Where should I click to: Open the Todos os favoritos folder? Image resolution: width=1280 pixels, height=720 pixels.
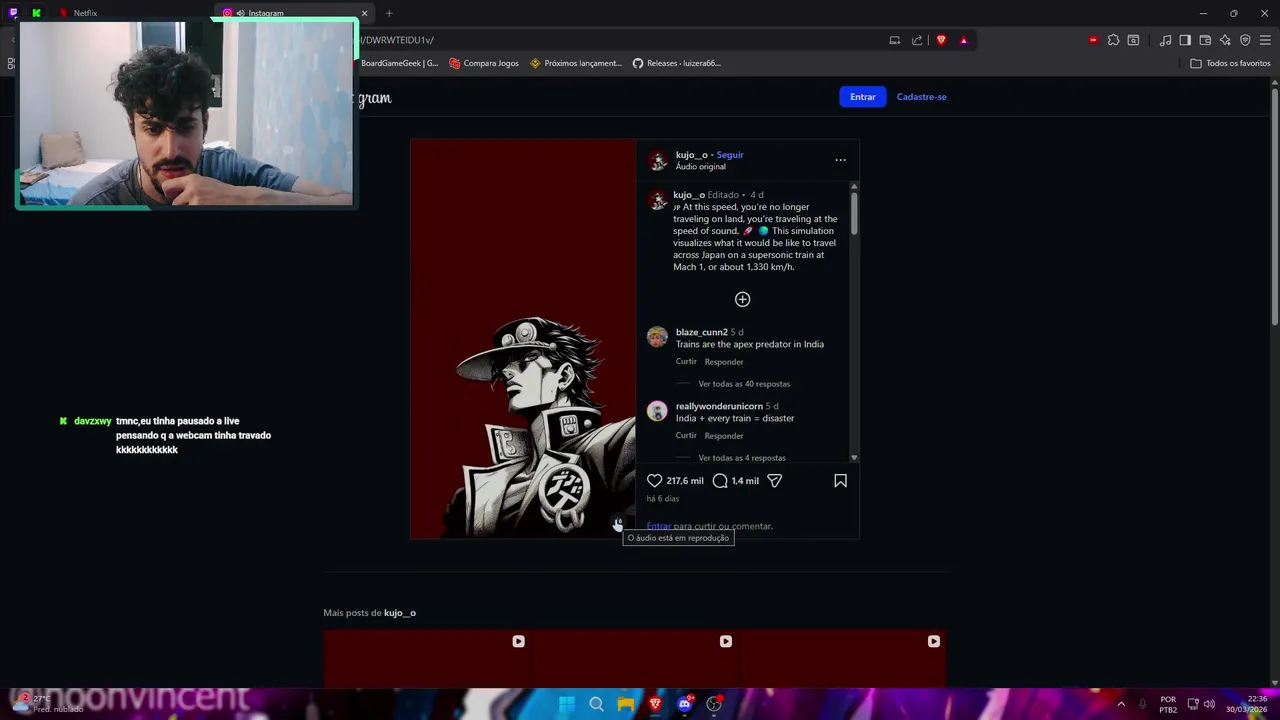point(1230,63)
